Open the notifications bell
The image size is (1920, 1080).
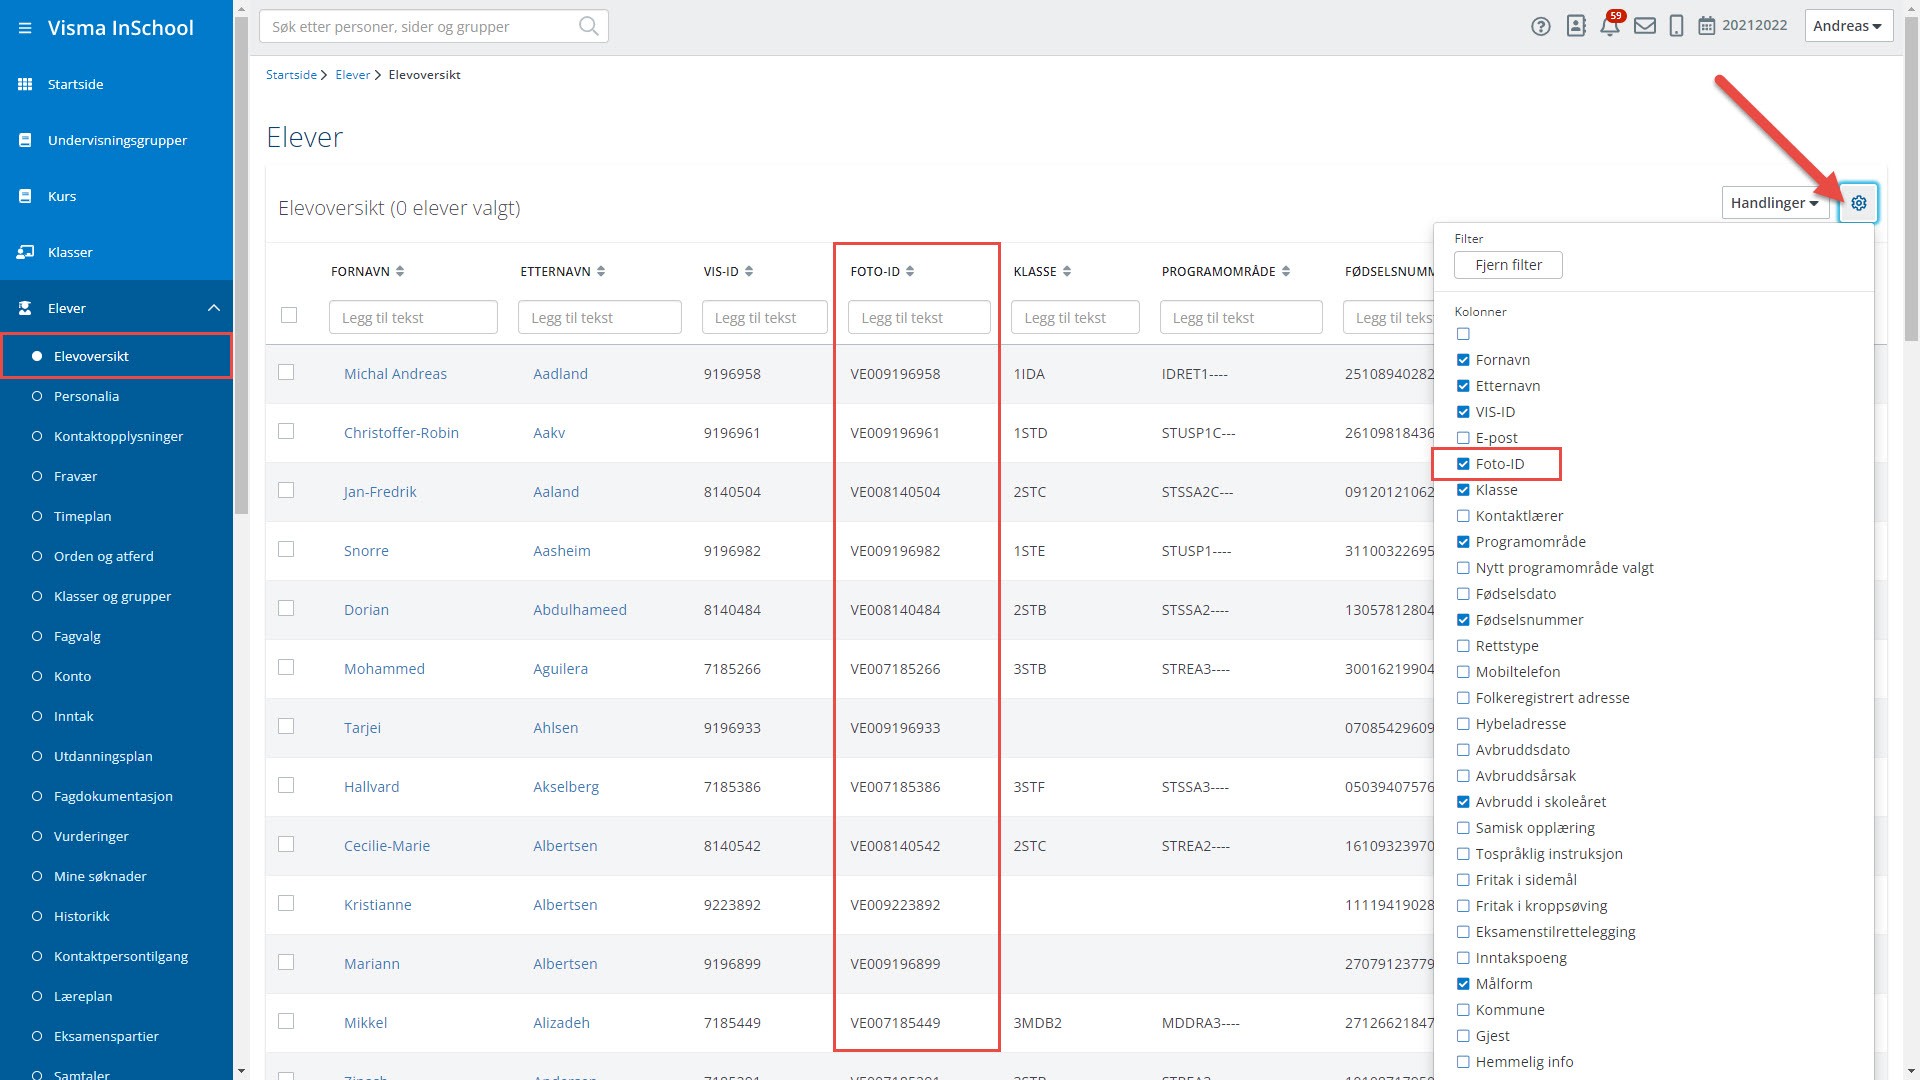1610,27
